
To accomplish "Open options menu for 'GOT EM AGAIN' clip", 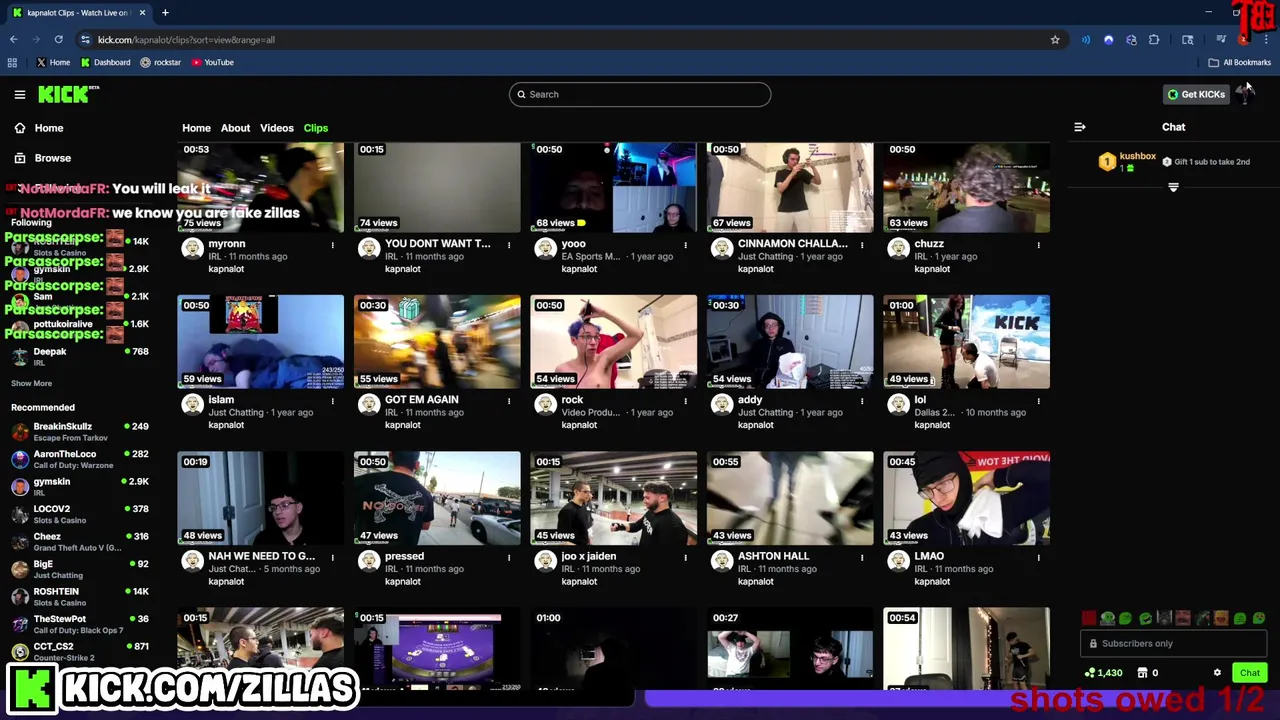I will [509, 401].
